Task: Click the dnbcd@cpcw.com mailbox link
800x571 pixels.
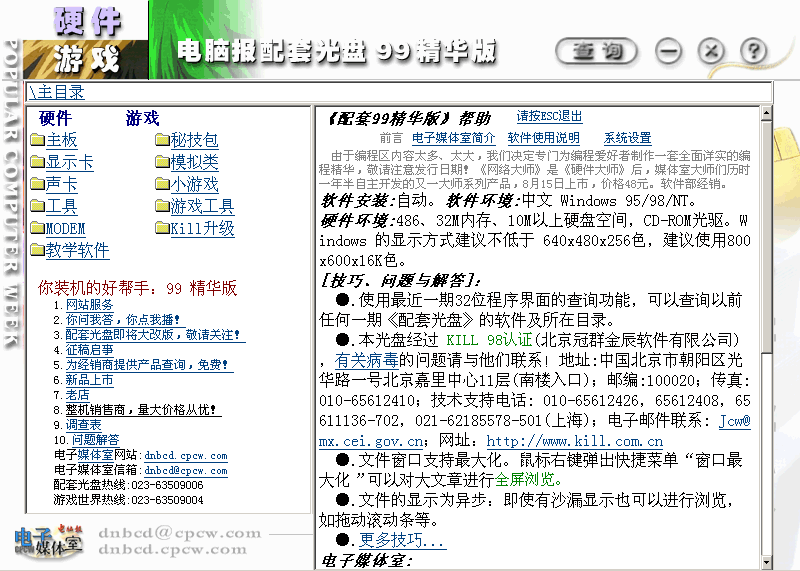Action: click(x=186, y=470)
